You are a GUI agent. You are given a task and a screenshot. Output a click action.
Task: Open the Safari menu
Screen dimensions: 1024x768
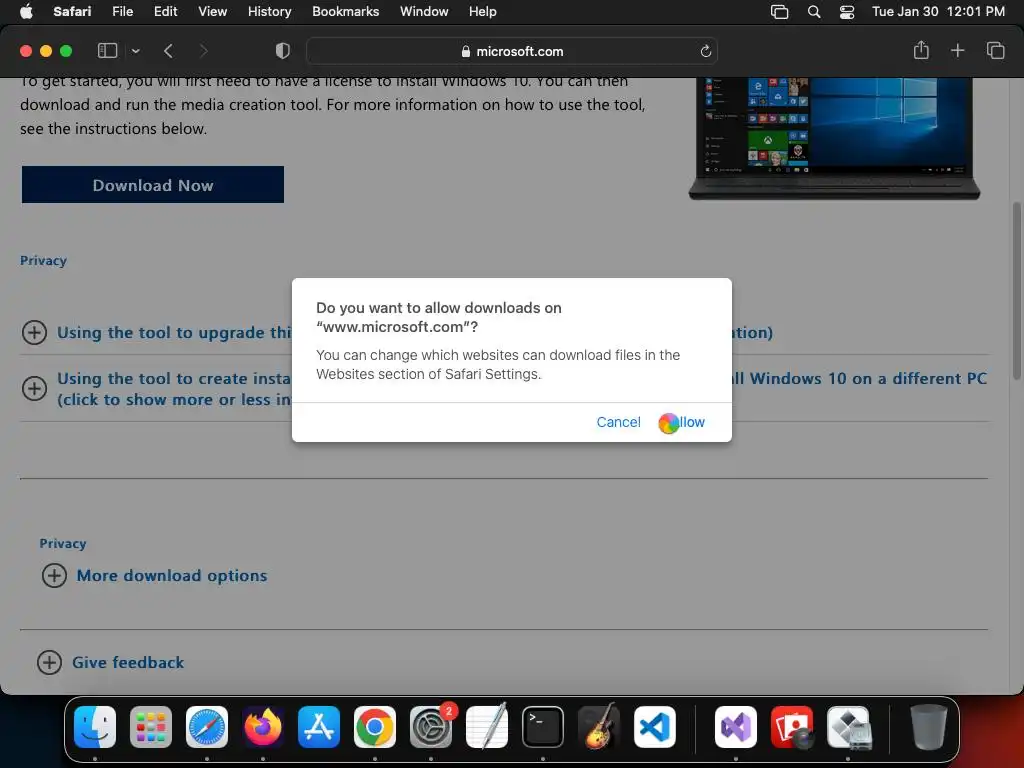point(72,11)
